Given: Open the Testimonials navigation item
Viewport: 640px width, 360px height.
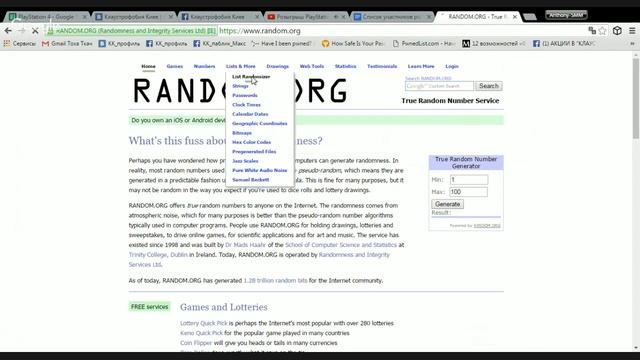Looking at the screenshot, I should (x=382, y=66).
